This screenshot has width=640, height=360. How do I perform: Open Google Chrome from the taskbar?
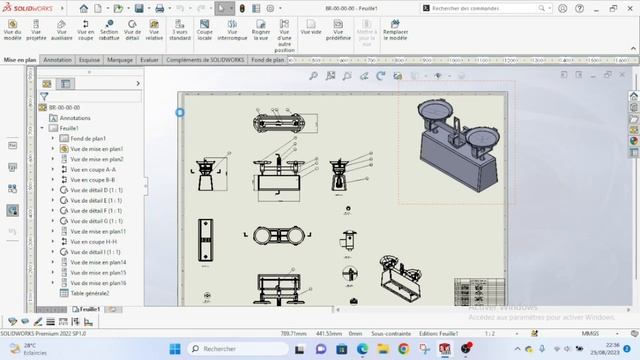[404, 349]
